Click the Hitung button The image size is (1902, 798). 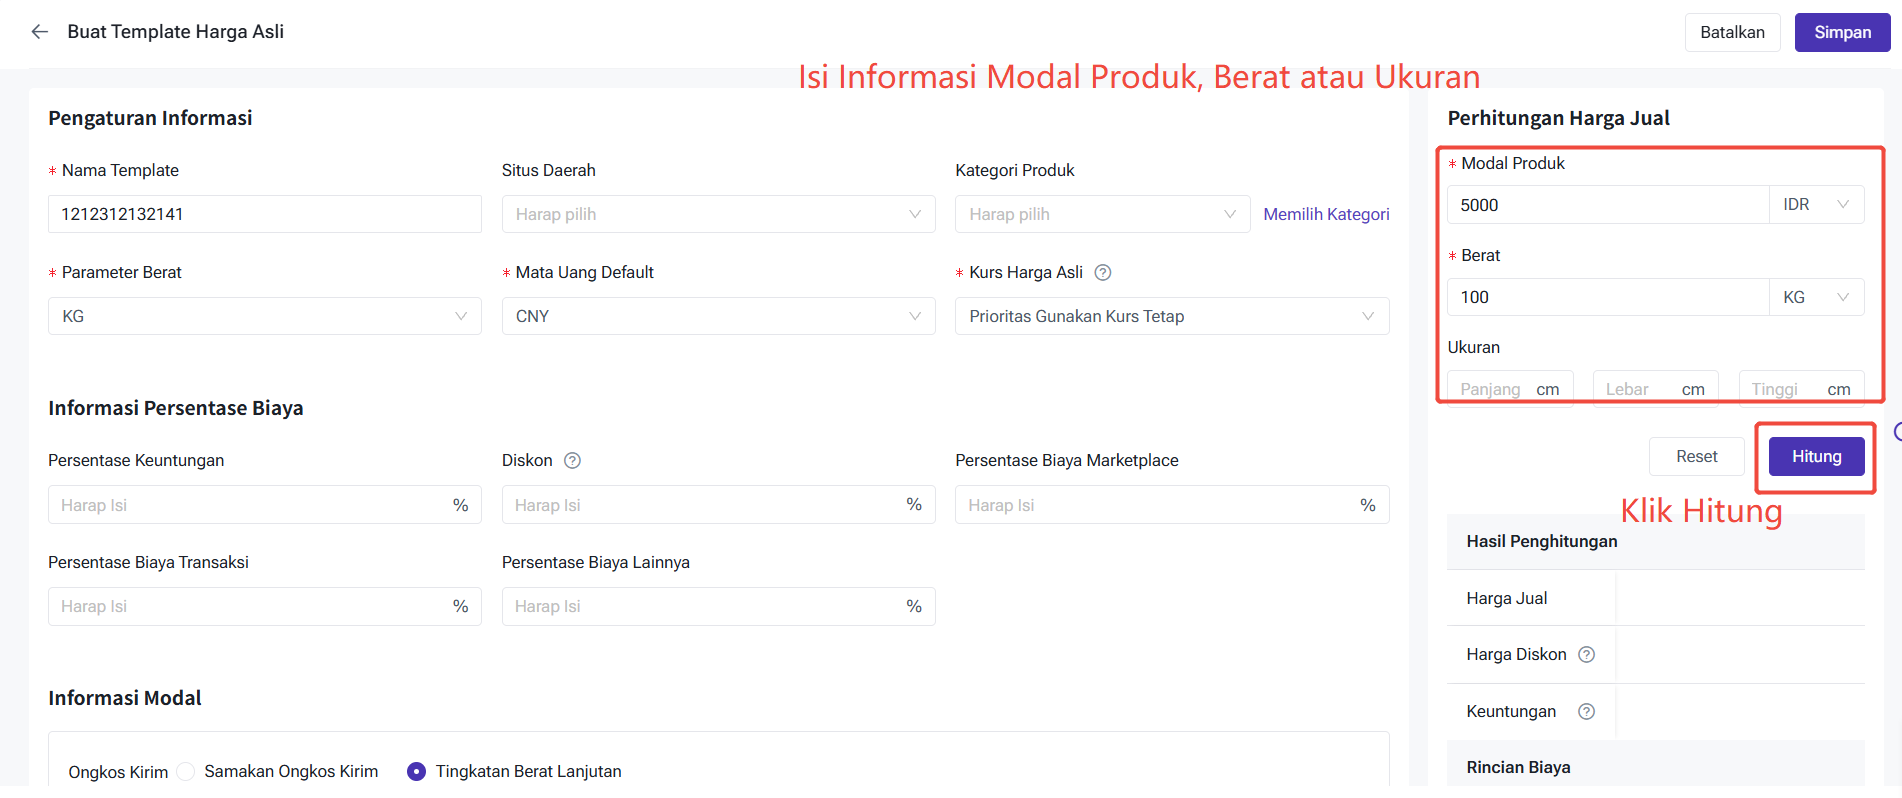[1816, 457]
